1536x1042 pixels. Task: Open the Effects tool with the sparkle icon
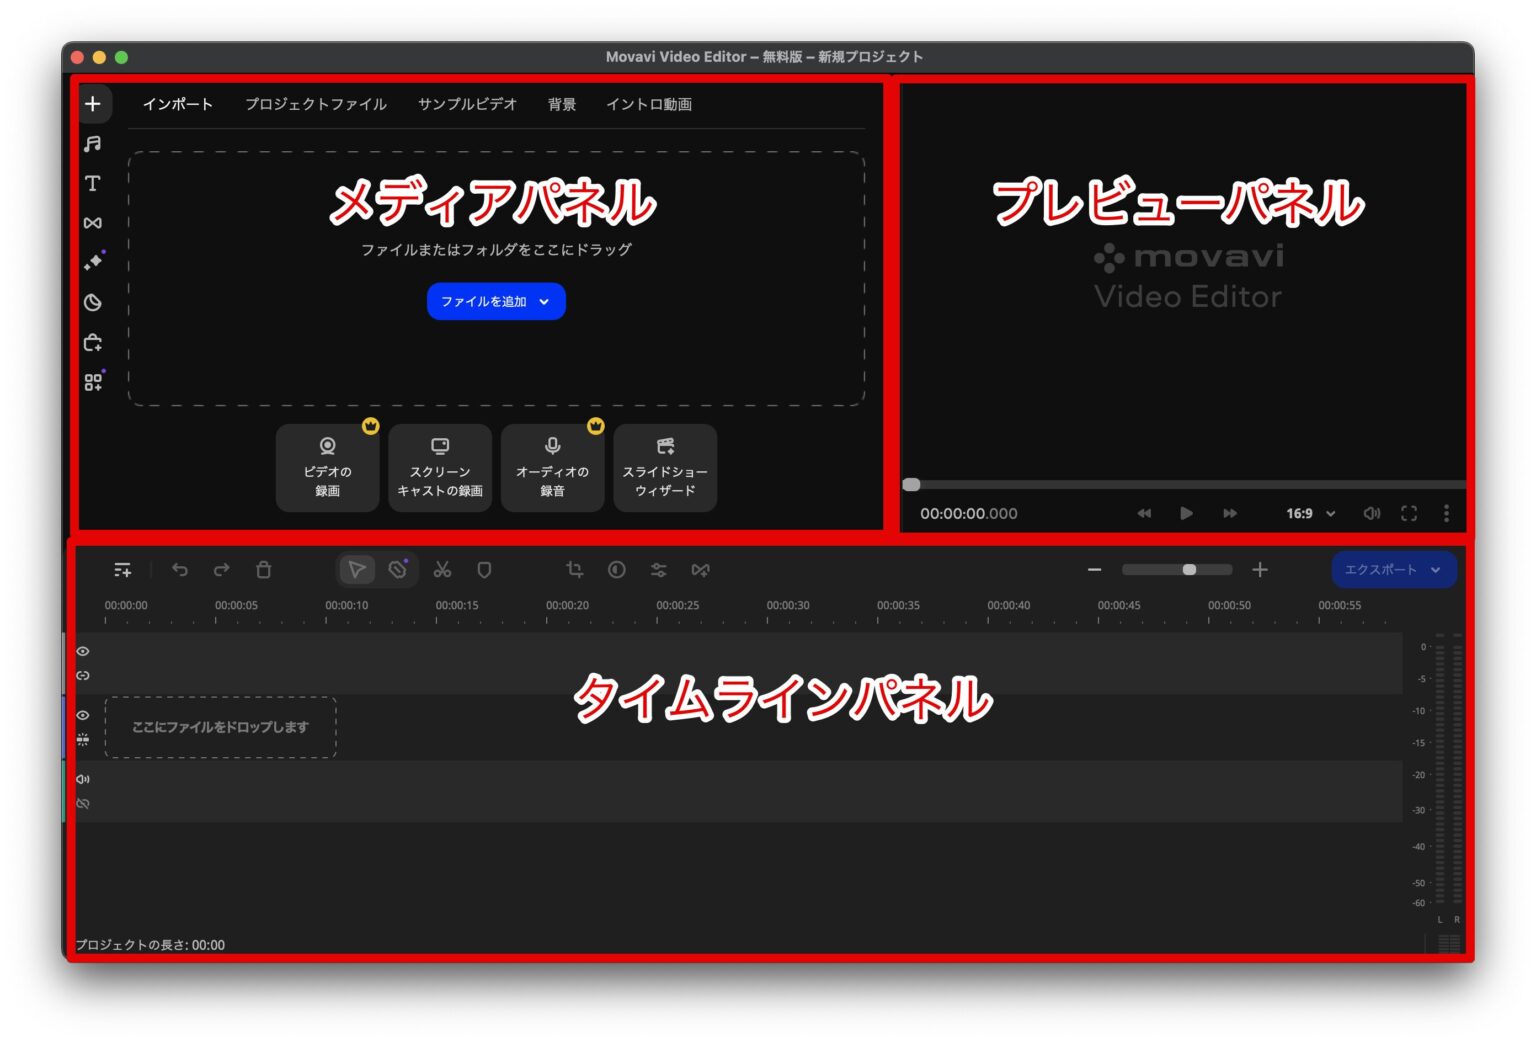pos(93,264)
